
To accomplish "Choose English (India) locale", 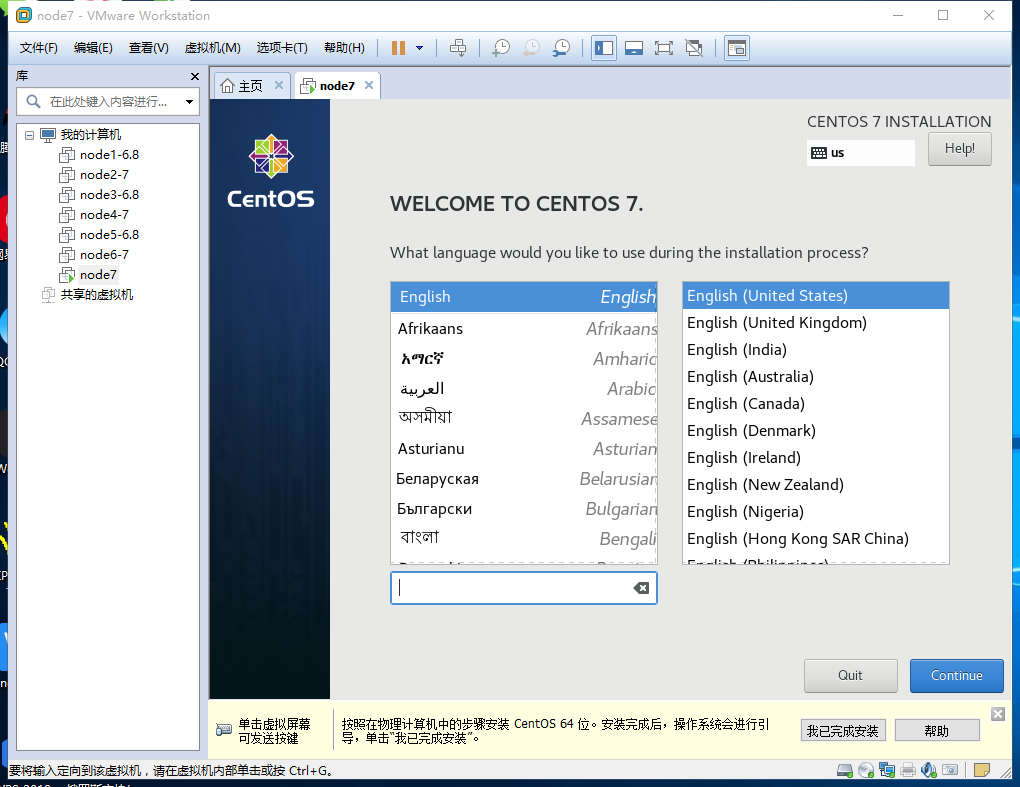I will click(x=816, y=350).
